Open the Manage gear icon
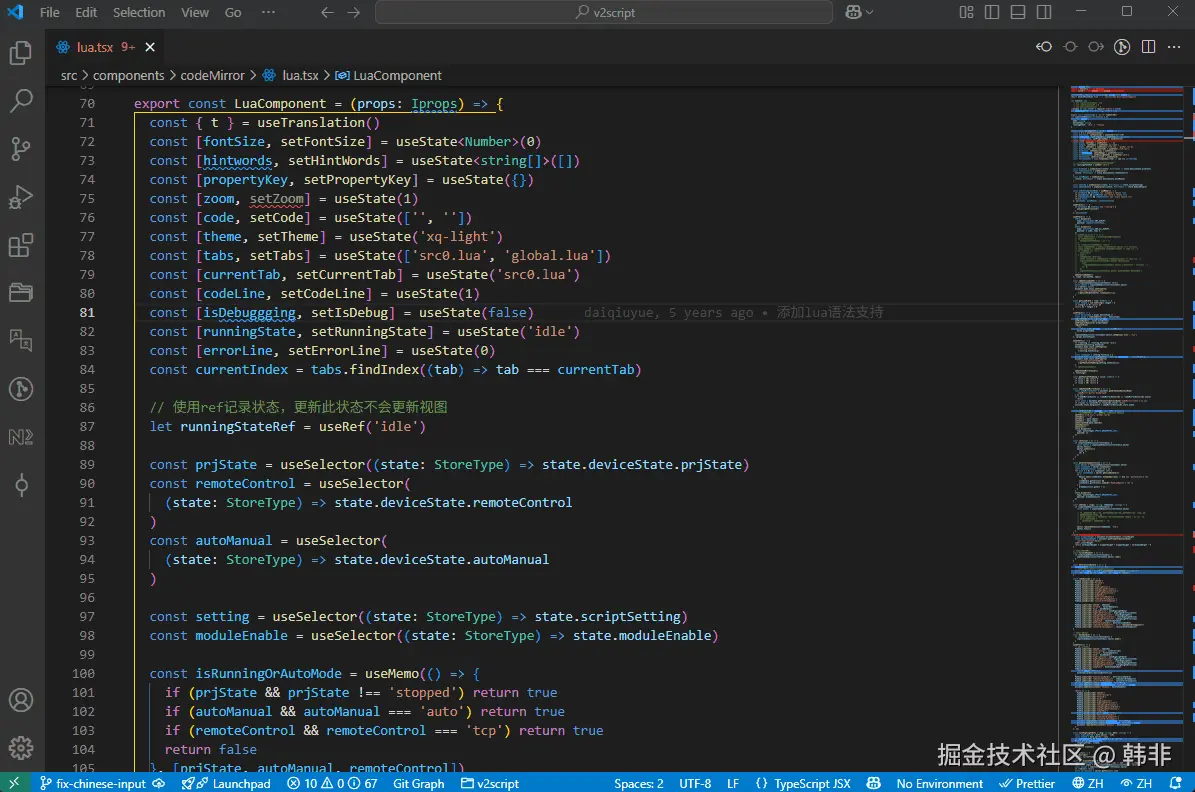 [21, 747]
